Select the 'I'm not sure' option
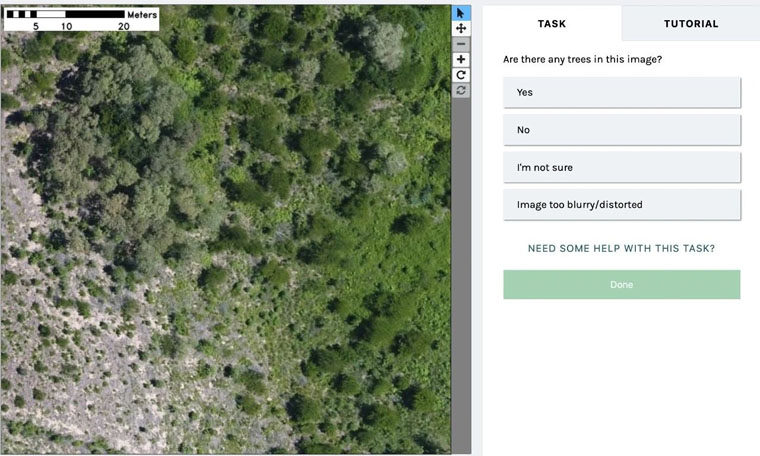This screenshot has height=456, width=760. click(621, 167)
